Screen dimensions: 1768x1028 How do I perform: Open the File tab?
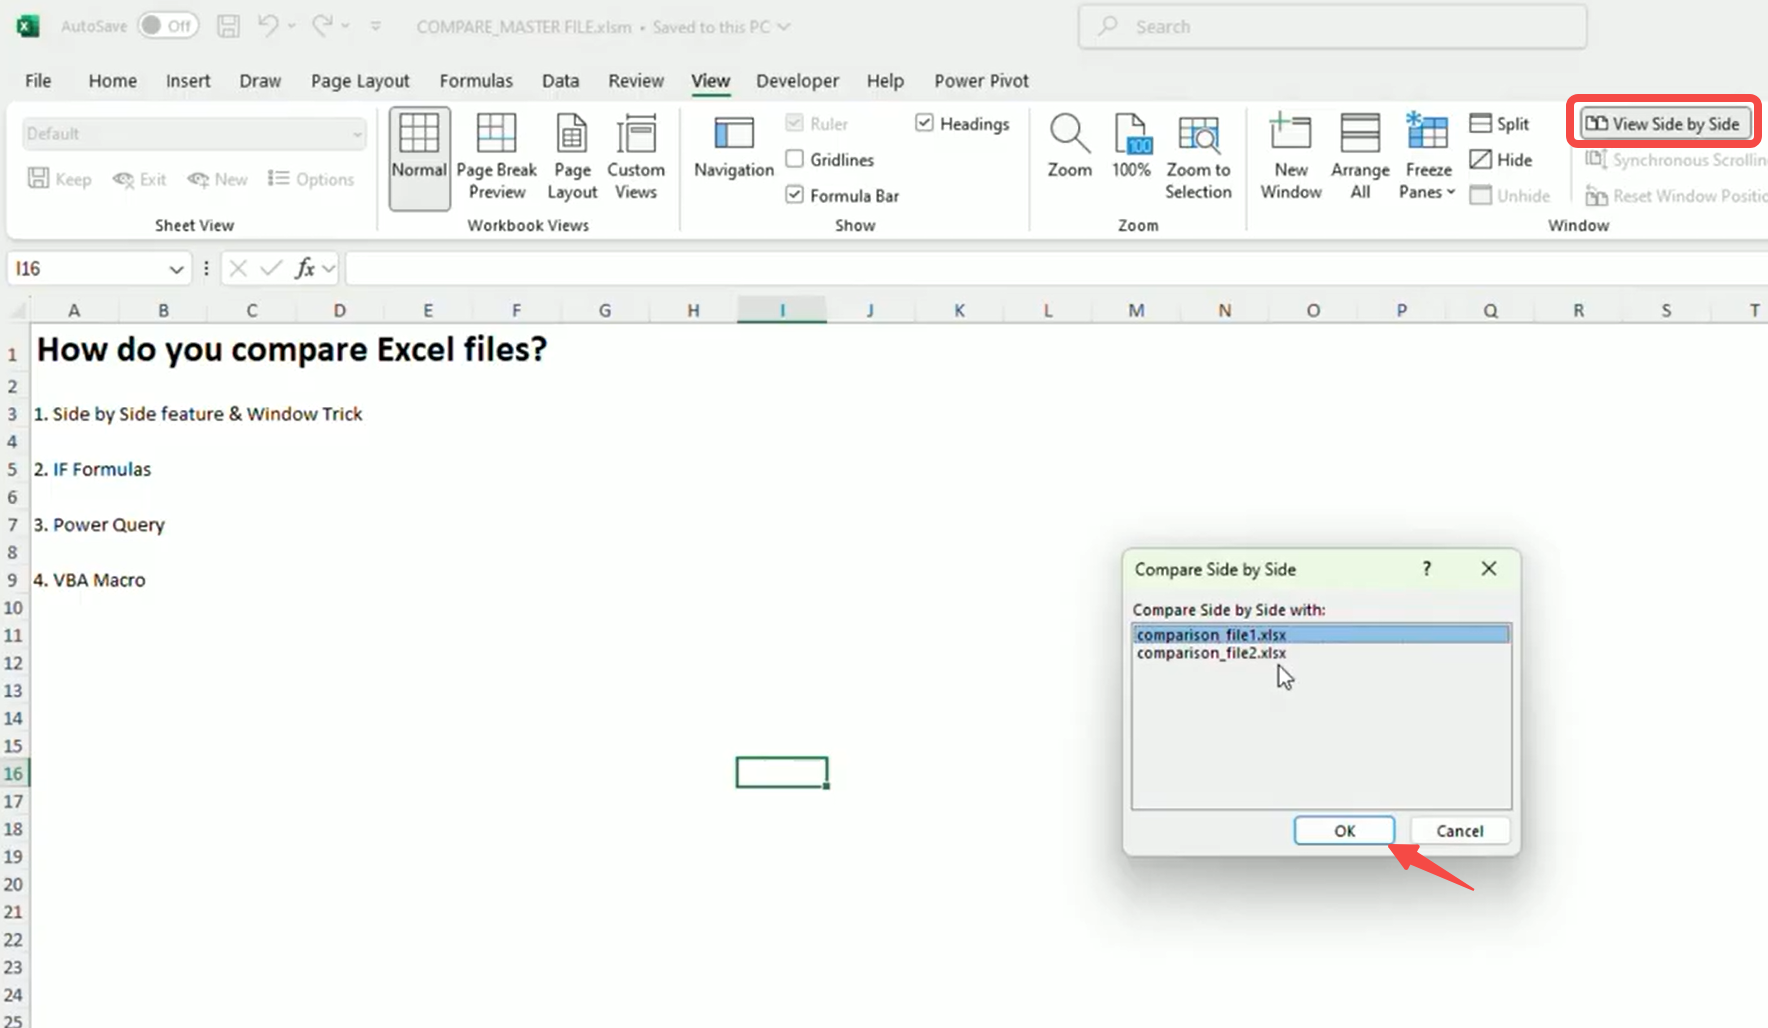point(38,81)
